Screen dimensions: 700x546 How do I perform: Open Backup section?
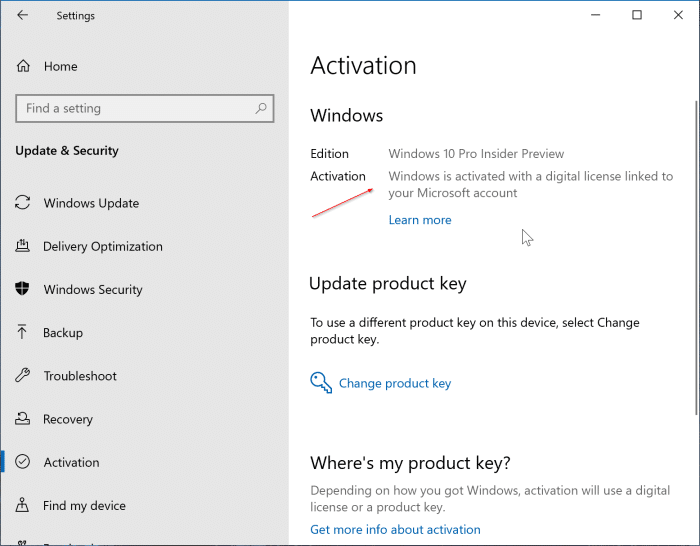[x=63, y=333]
